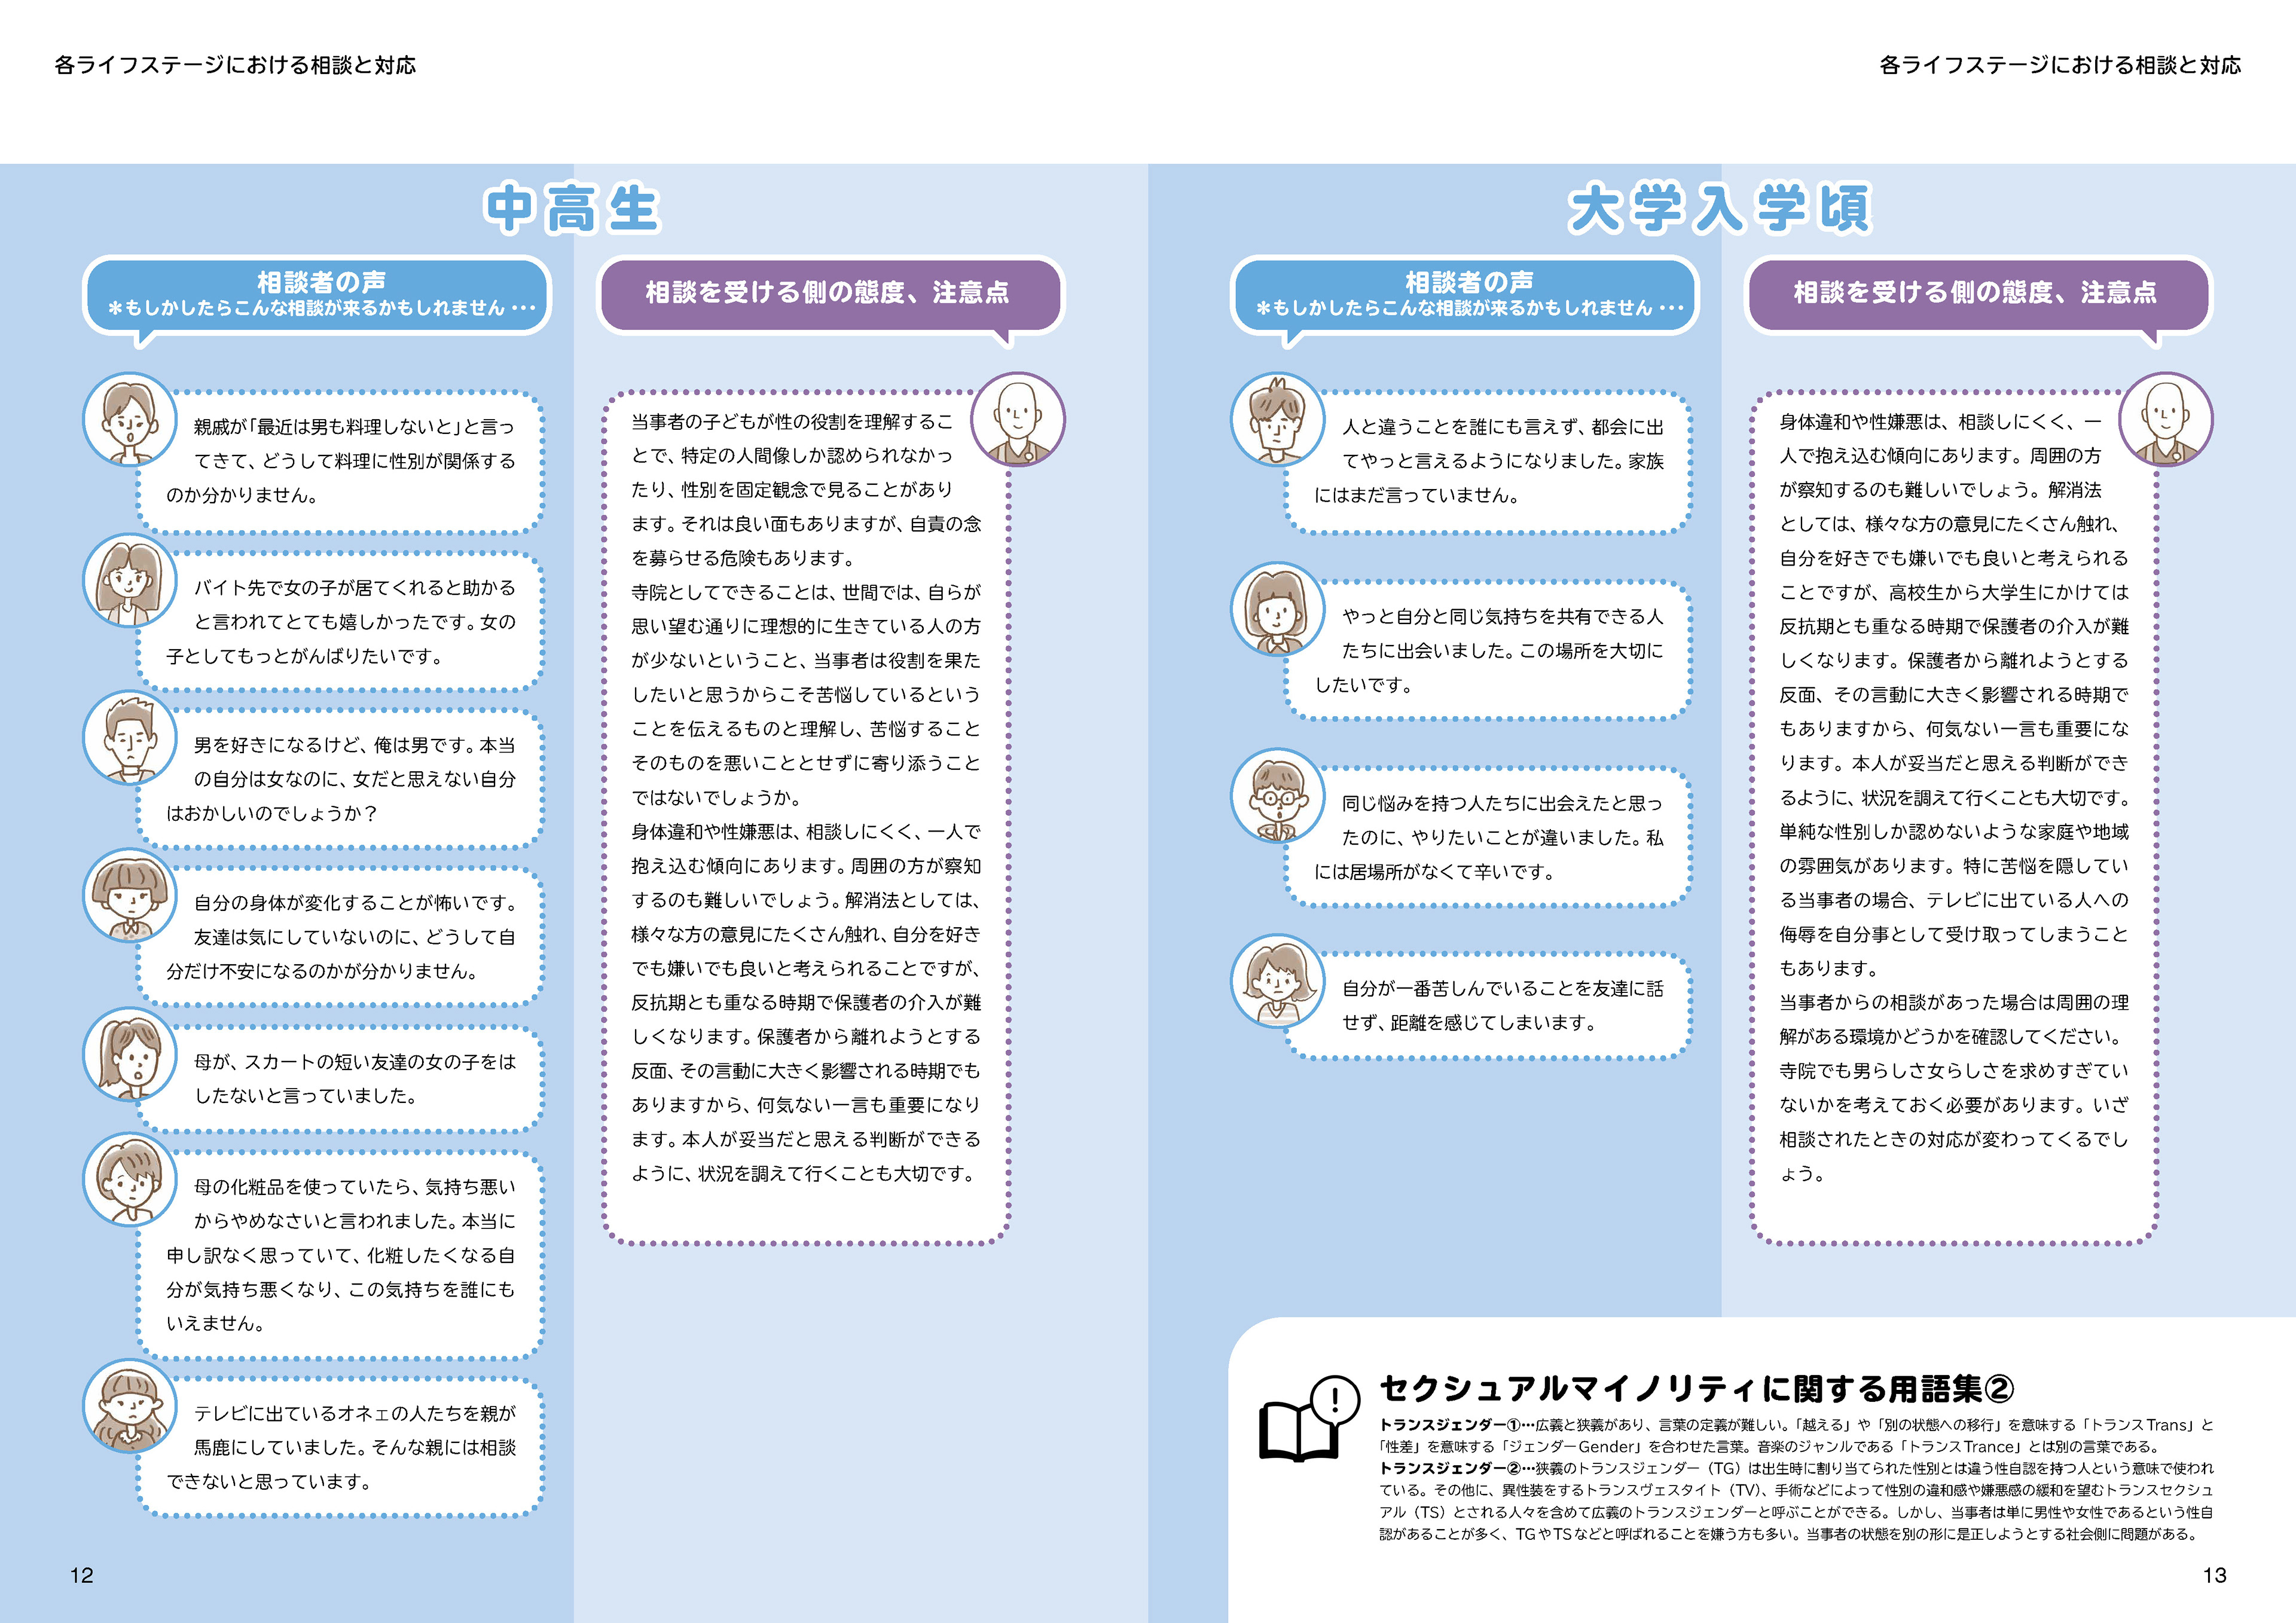The height and width of the screenshot is (1623, 2296).
Task: Click the 中高生 section heading
Action: click(572, 209)
